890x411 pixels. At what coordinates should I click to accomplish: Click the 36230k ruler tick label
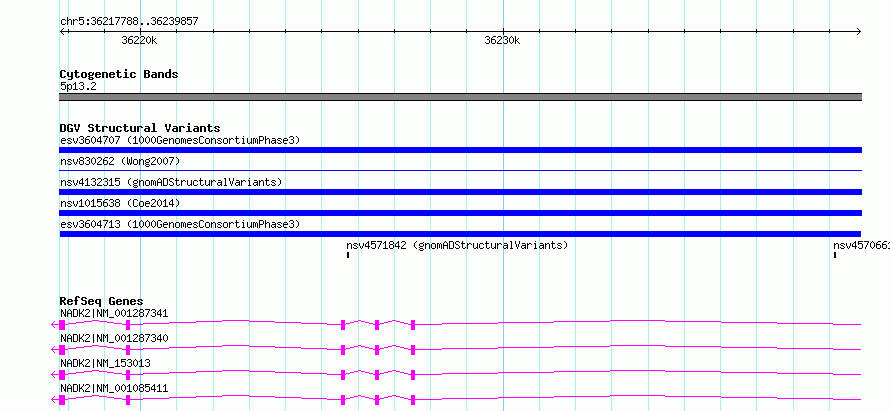(x=502, y=40)
